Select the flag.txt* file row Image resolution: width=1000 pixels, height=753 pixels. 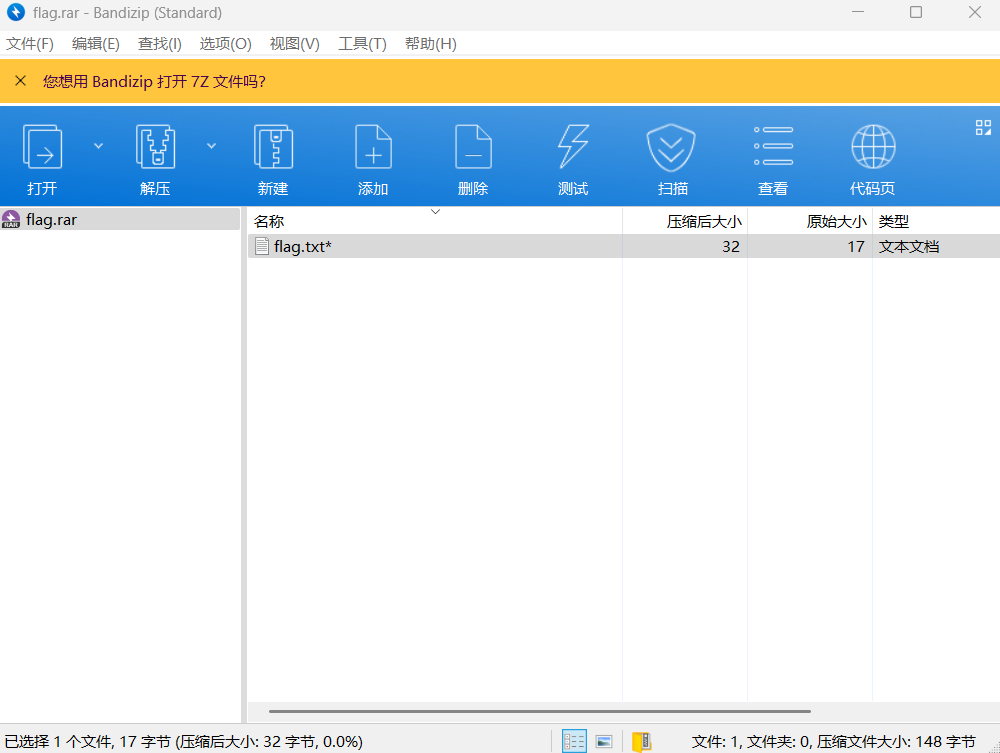(624, 247)
